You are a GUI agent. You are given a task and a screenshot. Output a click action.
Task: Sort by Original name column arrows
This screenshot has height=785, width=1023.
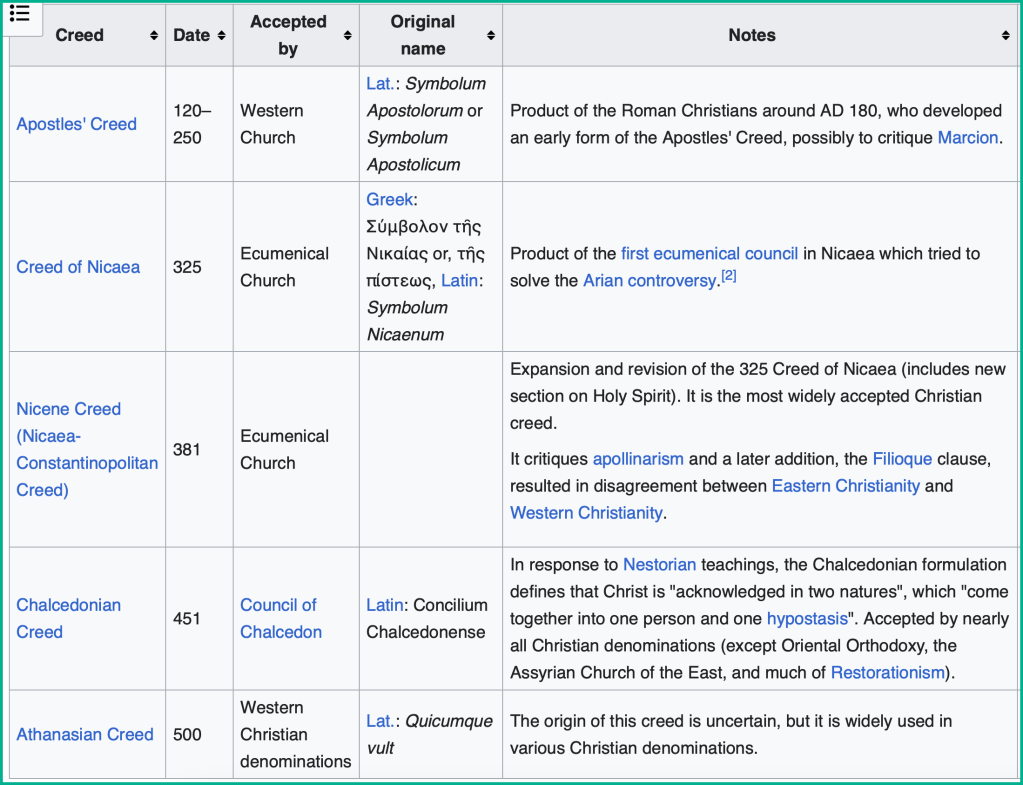491,36
